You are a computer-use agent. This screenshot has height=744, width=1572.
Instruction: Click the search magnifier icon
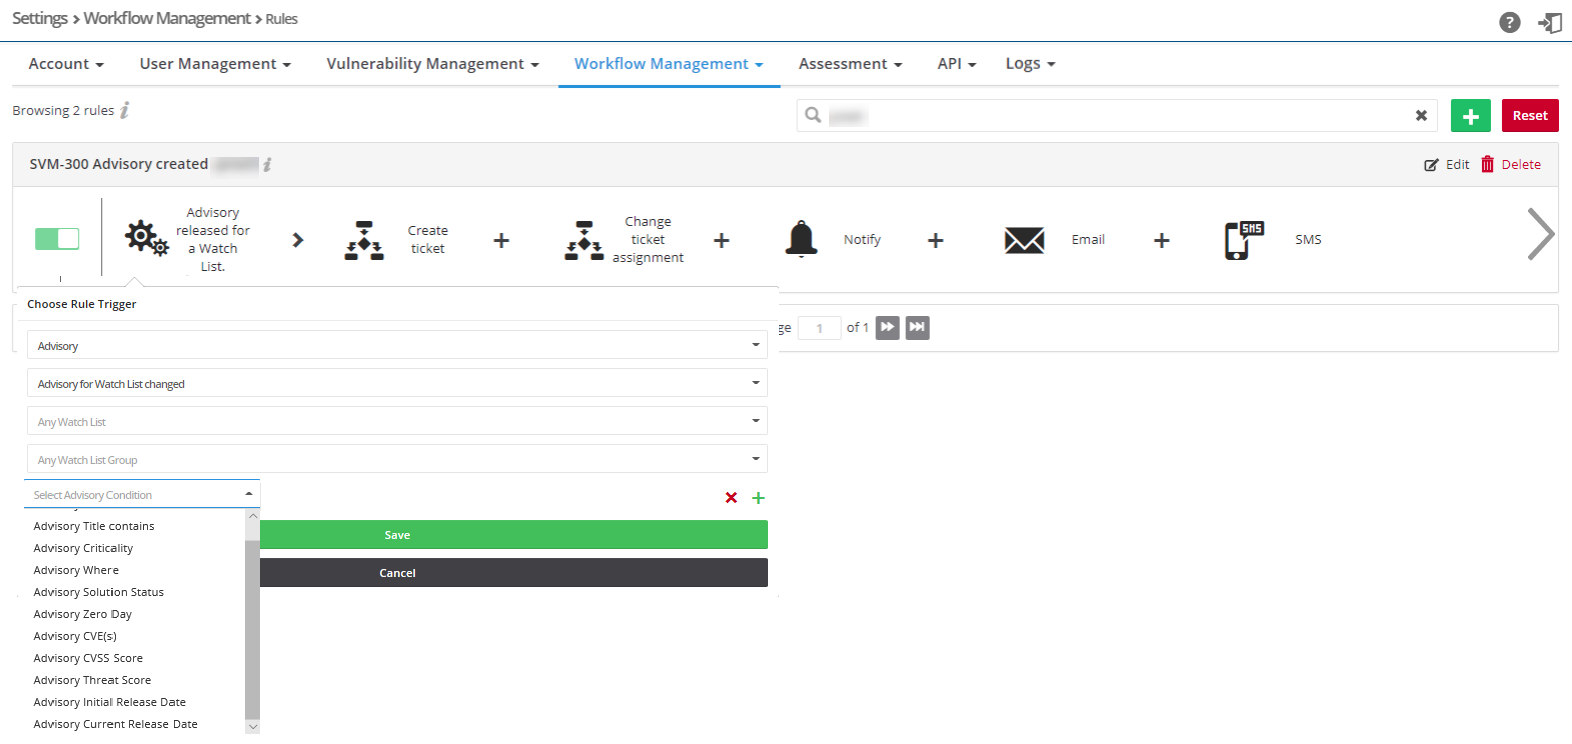click(x=813, y=115)
